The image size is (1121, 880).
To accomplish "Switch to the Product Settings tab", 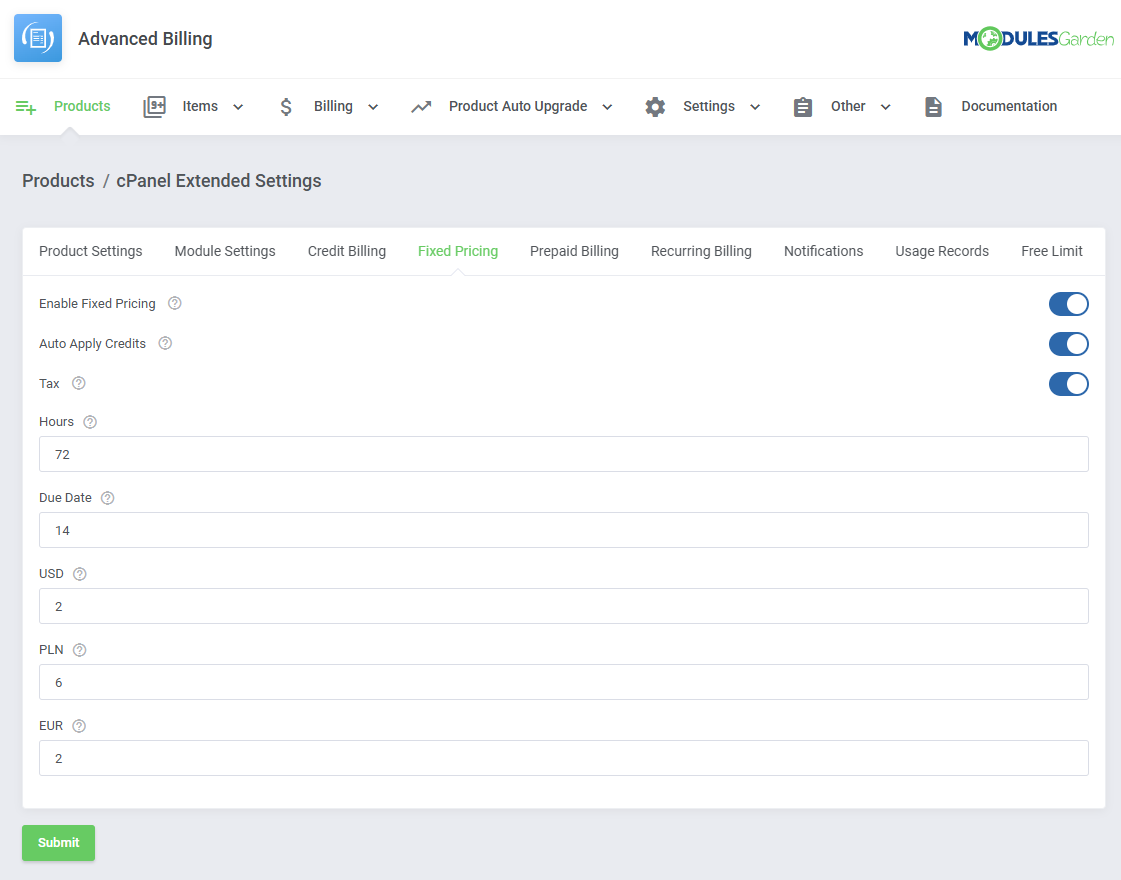I will [x=91, y=251].
